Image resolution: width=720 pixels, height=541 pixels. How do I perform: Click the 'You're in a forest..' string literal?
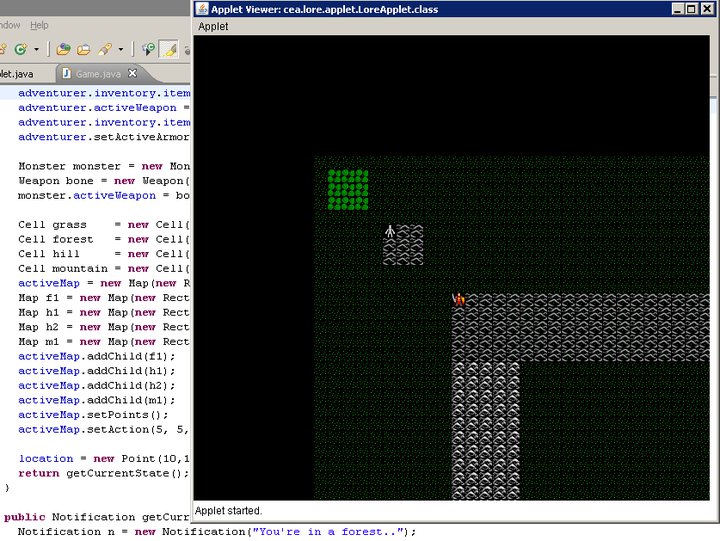click(x=328, y=532)
